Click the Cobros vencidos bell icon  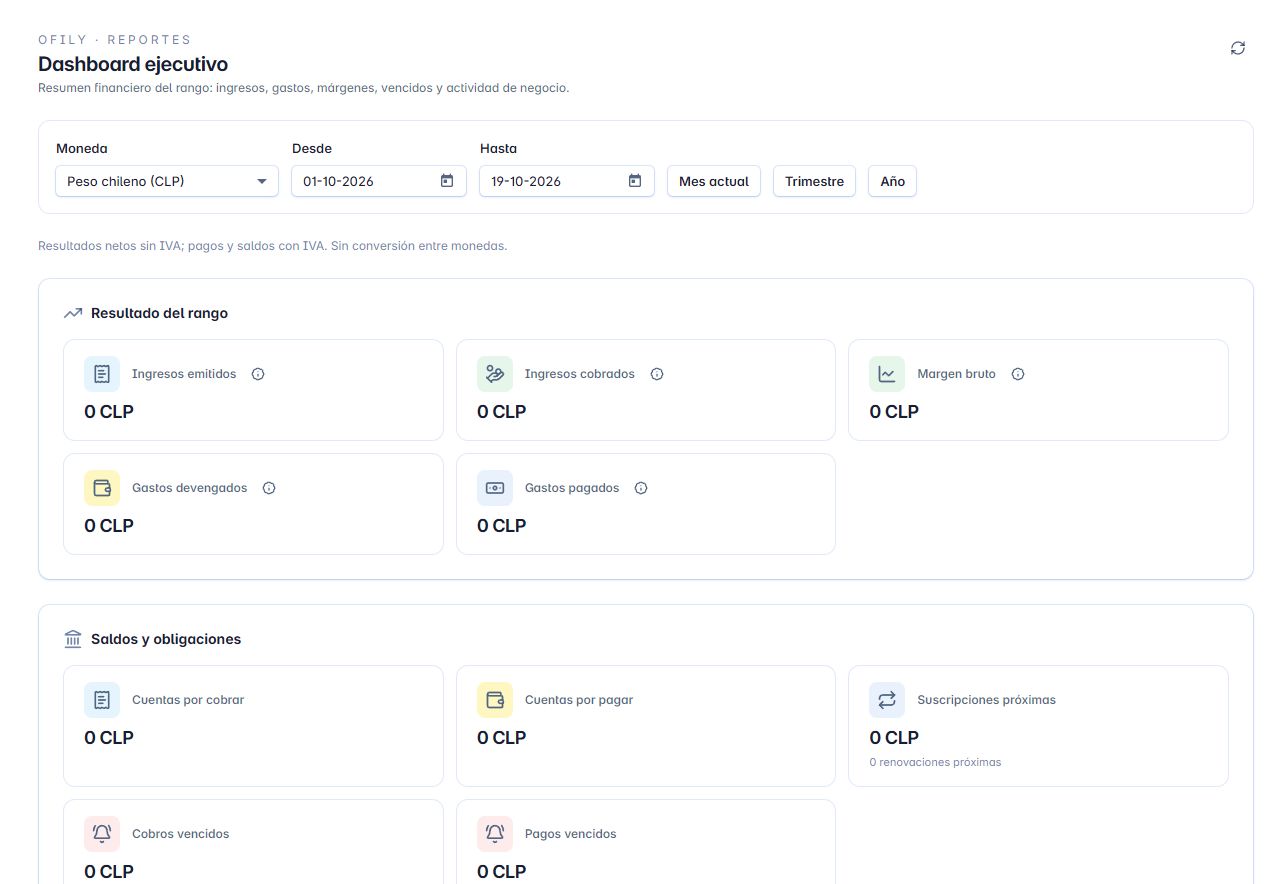102,834
